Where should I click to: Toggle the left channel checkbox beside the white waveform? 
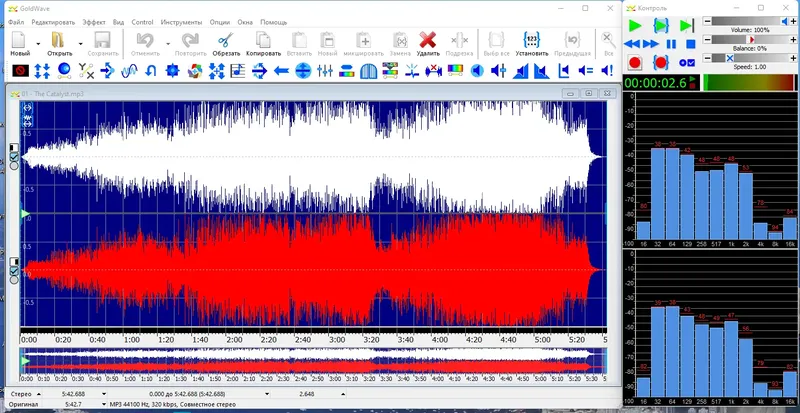pos(14,158)
